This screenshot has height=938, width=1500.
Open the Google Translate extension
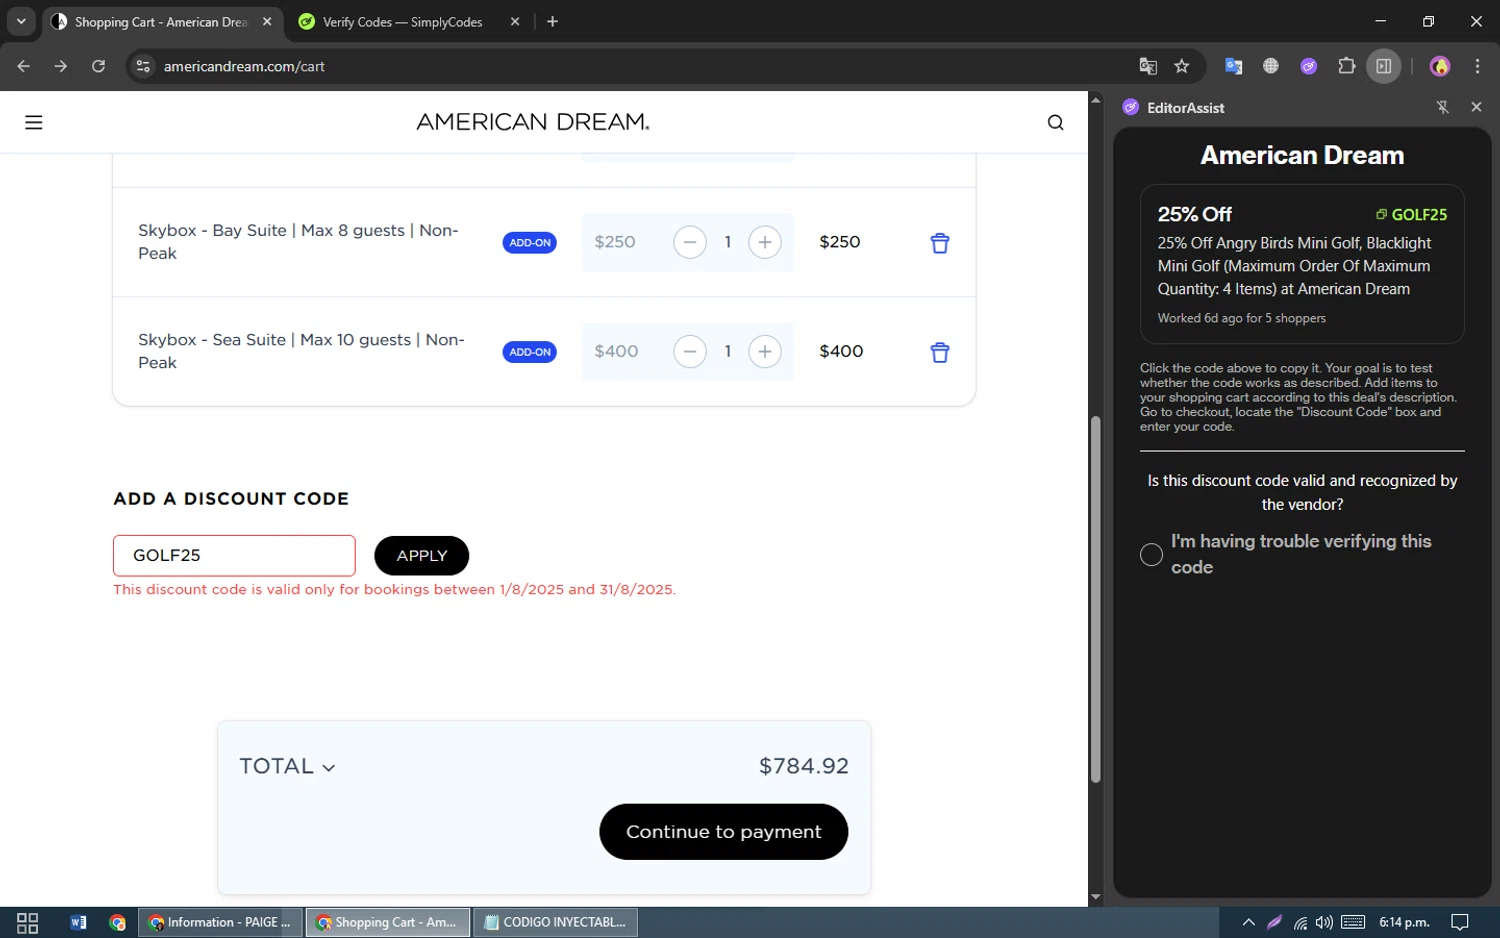point(1233,66)
